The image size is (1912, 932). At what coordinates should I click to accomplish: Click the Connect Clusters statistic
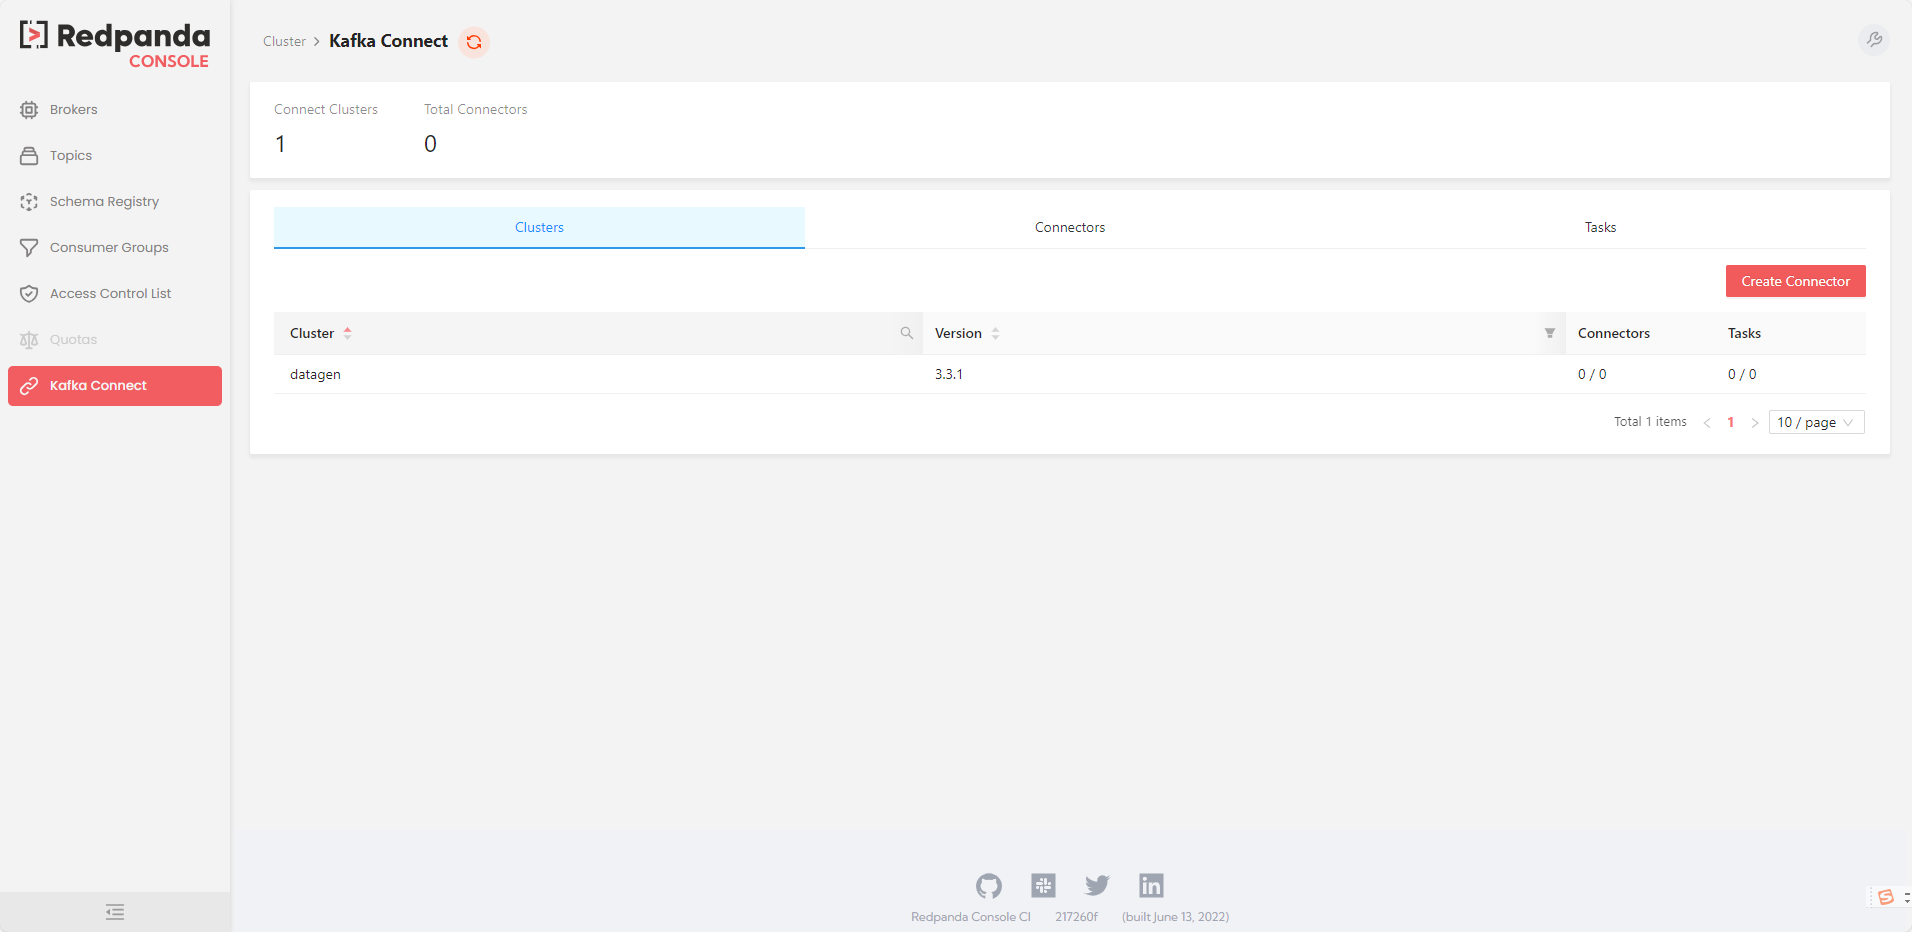coord(326,130)
